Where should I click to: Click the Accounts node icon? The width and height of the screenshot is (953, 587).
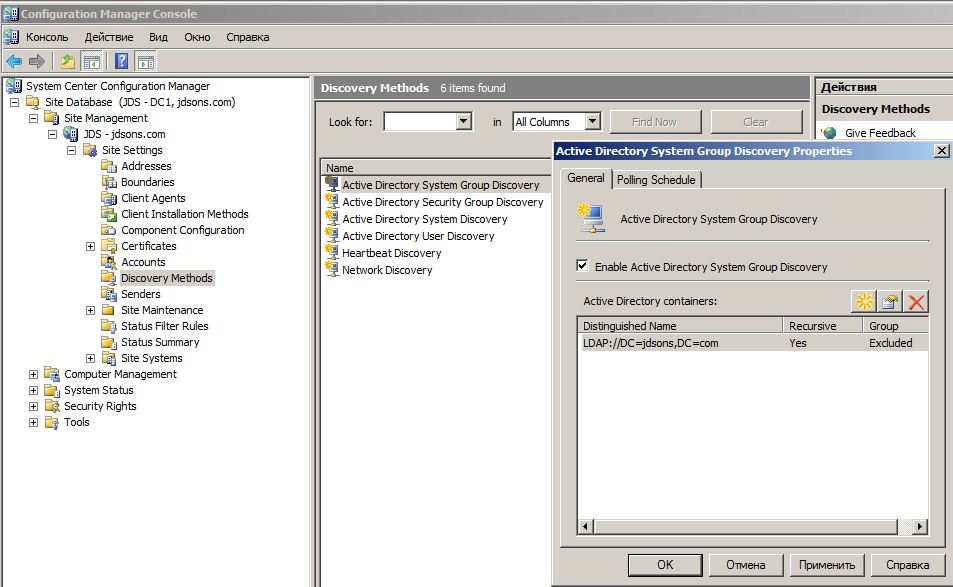click(x=109, y=262)
